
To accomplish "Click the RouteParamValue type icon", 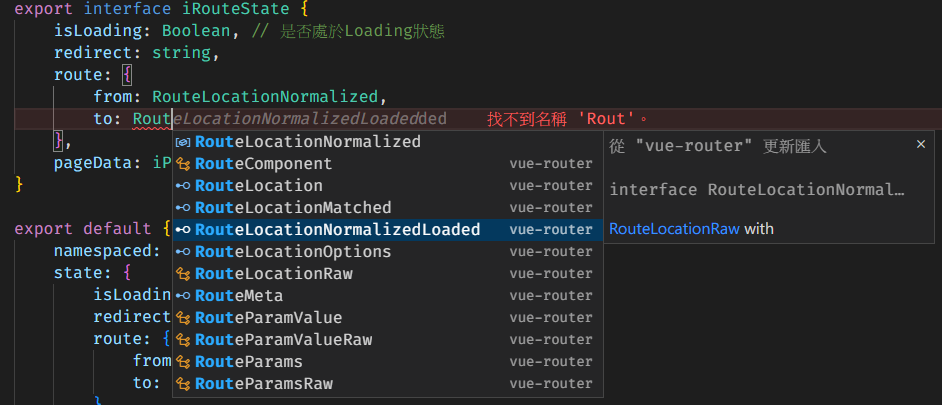I will [x=183, y=318].
